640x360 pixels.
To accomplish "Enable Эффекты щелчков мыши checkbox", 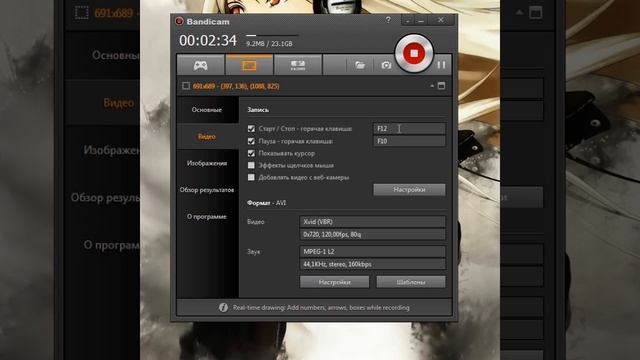I will pos(251,165).
